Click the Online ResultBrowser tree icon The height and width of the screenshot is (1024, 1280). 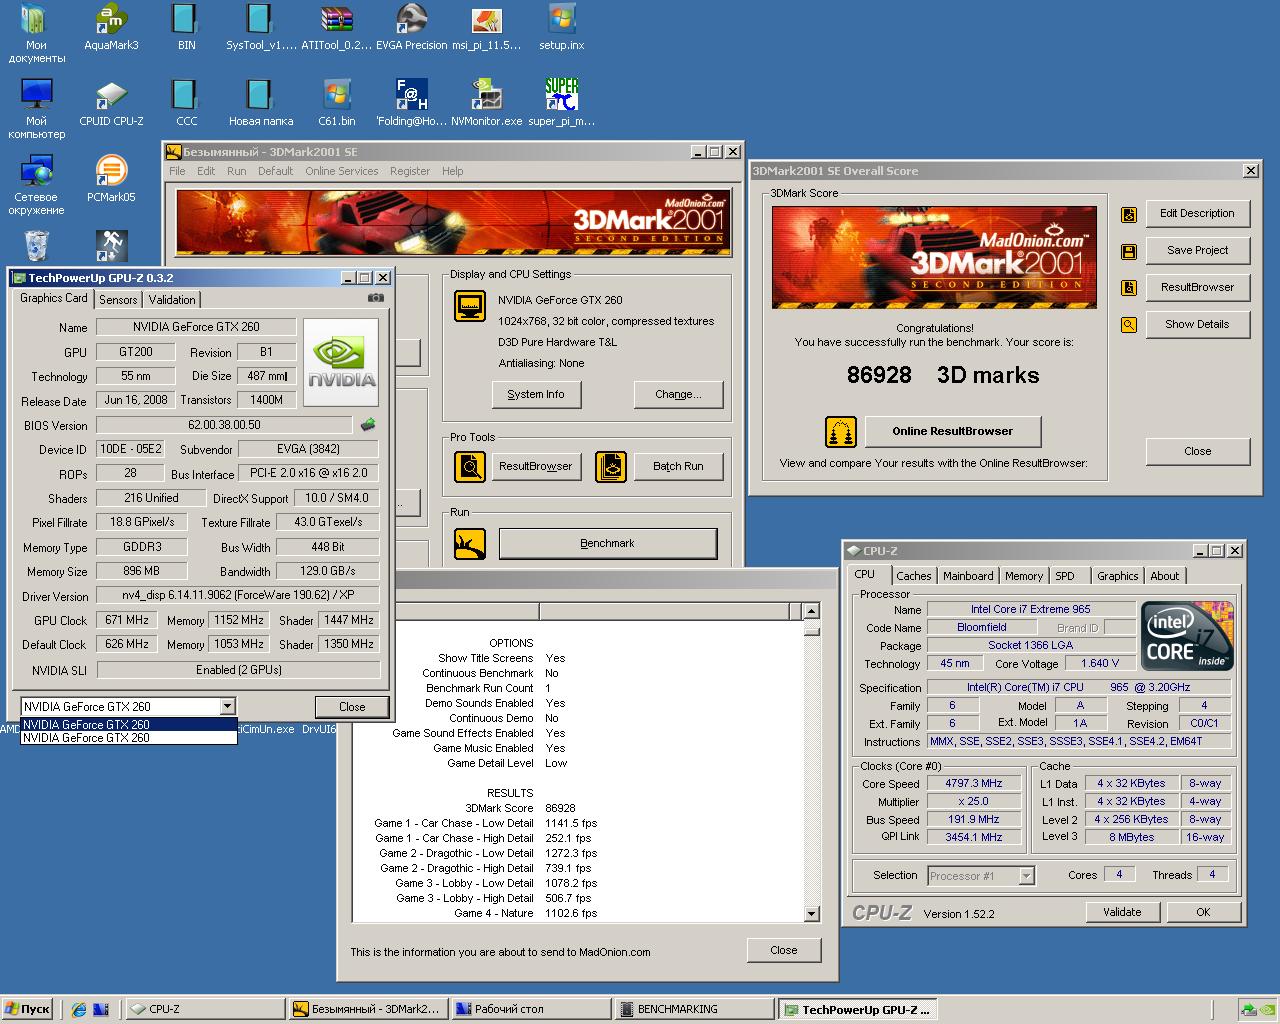pyautogui.click(x=841, y=432)
